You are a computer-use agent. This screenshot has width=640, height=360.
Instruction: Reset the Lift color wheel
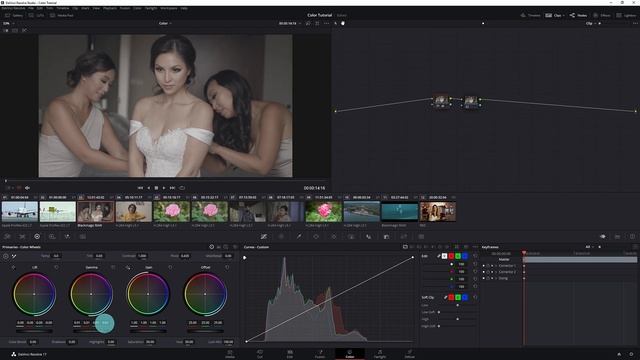56,267
